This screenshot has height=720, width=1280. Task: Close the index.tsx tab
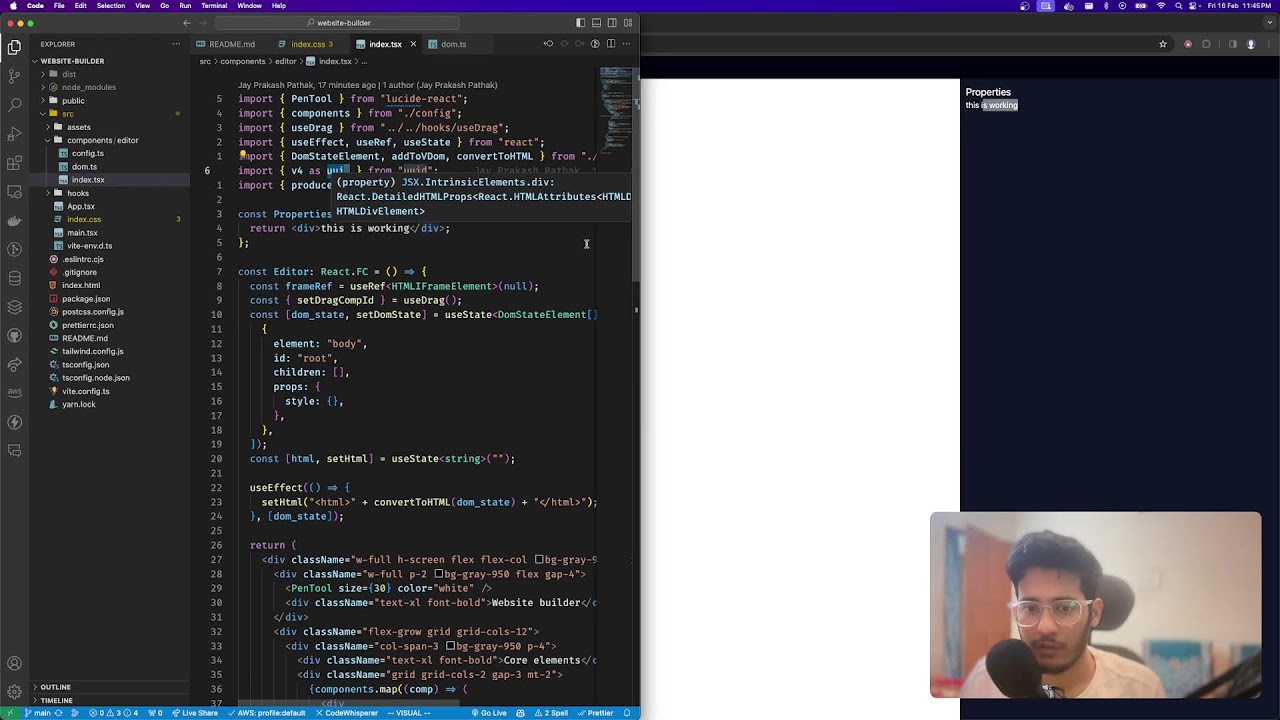[x=413, y=44]
